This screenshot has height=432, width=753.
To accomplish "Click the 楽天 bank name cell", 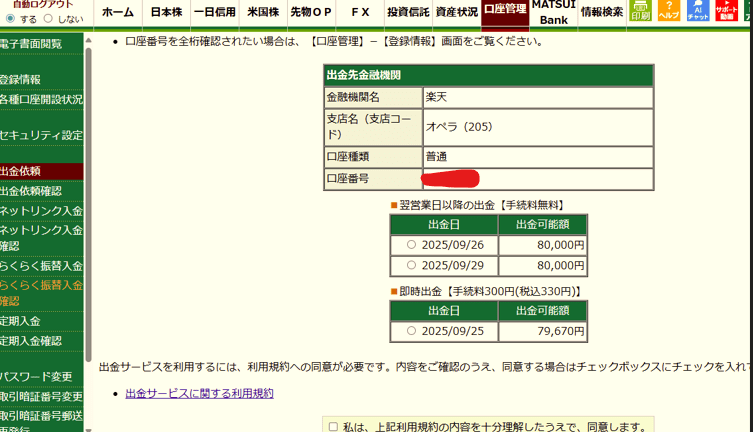I will (538, 97).
